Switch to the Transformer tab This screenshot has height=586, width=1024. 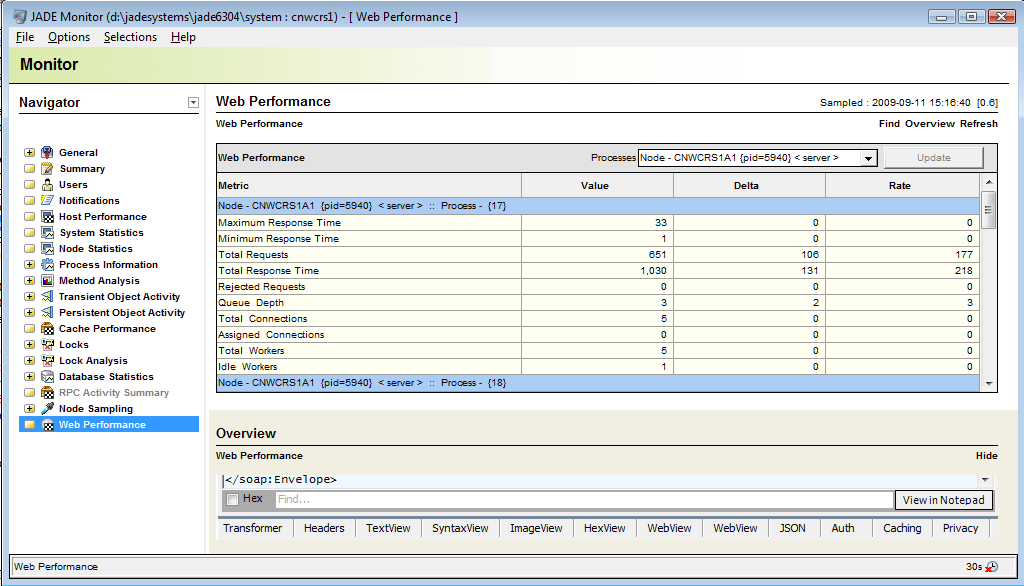[253, 528]
